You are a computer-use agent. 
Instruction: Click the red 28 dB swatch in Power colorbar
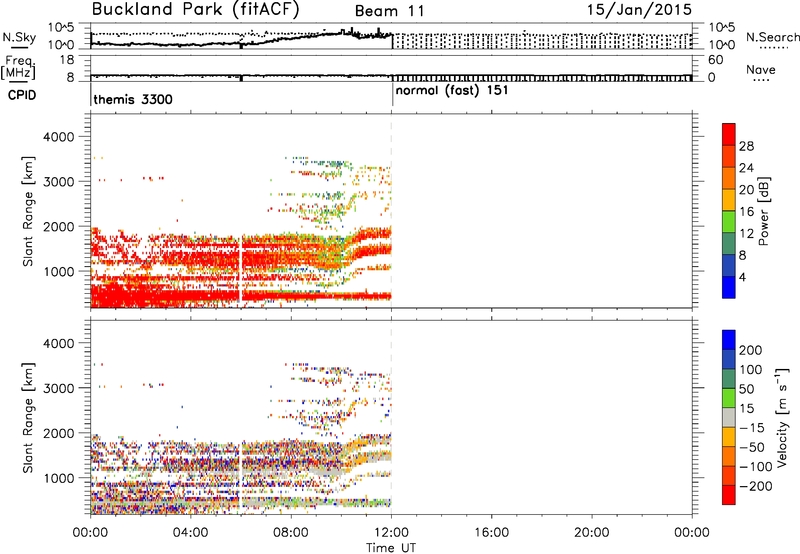click(729, 134)
